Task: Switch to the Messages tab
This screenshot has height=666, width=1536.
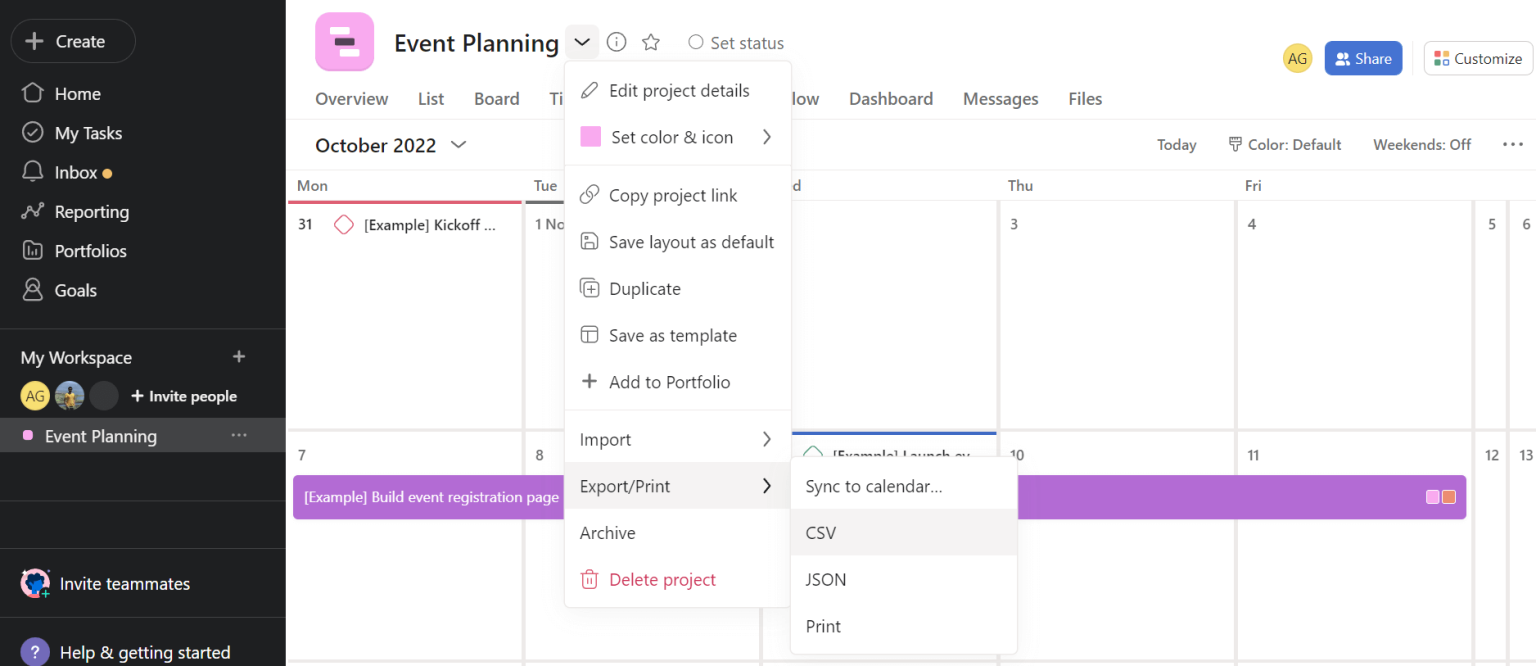Action: pyautogui.click(x=1000, y=98)
